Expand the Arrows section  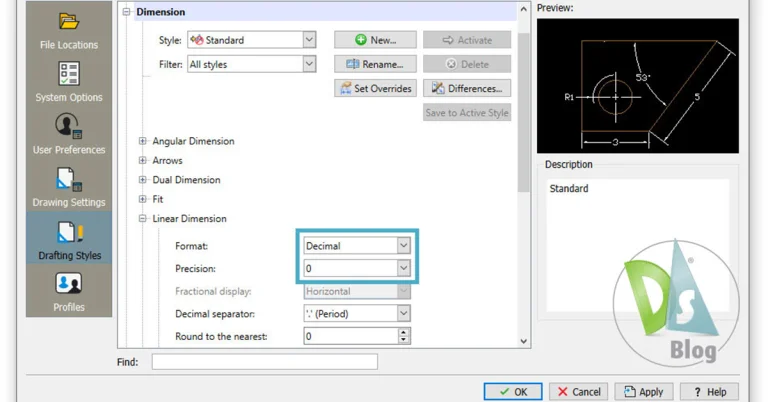[x=143, y=160]
